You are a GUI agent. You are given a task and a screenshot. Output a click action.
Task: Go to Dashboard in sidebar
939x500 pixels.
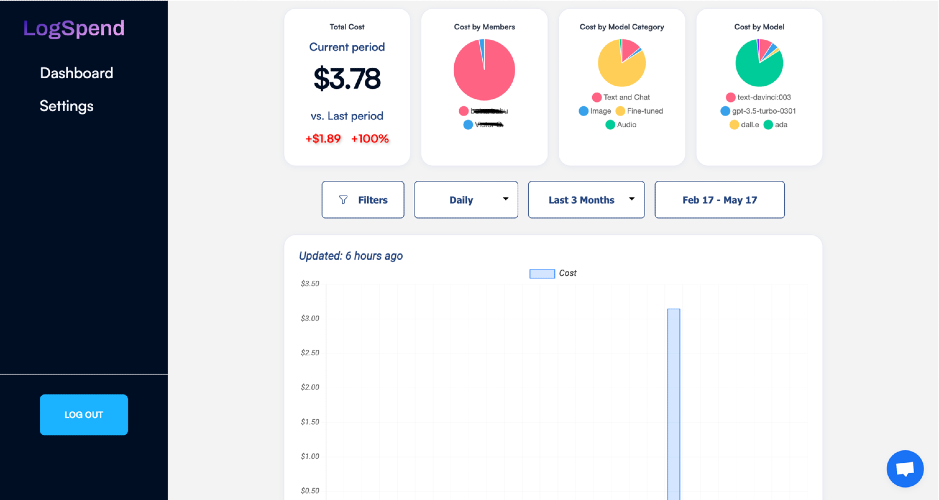click(x=76, y=73)
